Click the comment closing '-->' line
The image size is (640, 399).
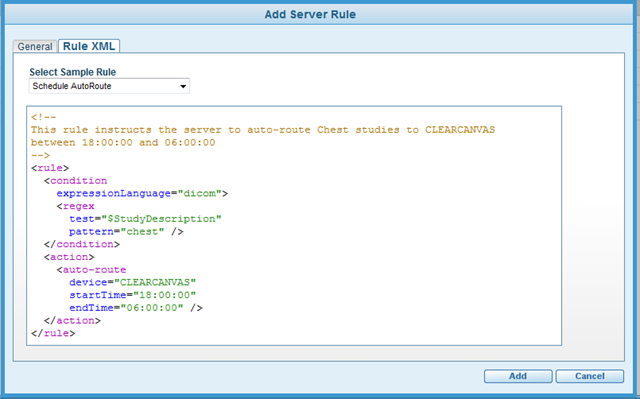point(40,155)
